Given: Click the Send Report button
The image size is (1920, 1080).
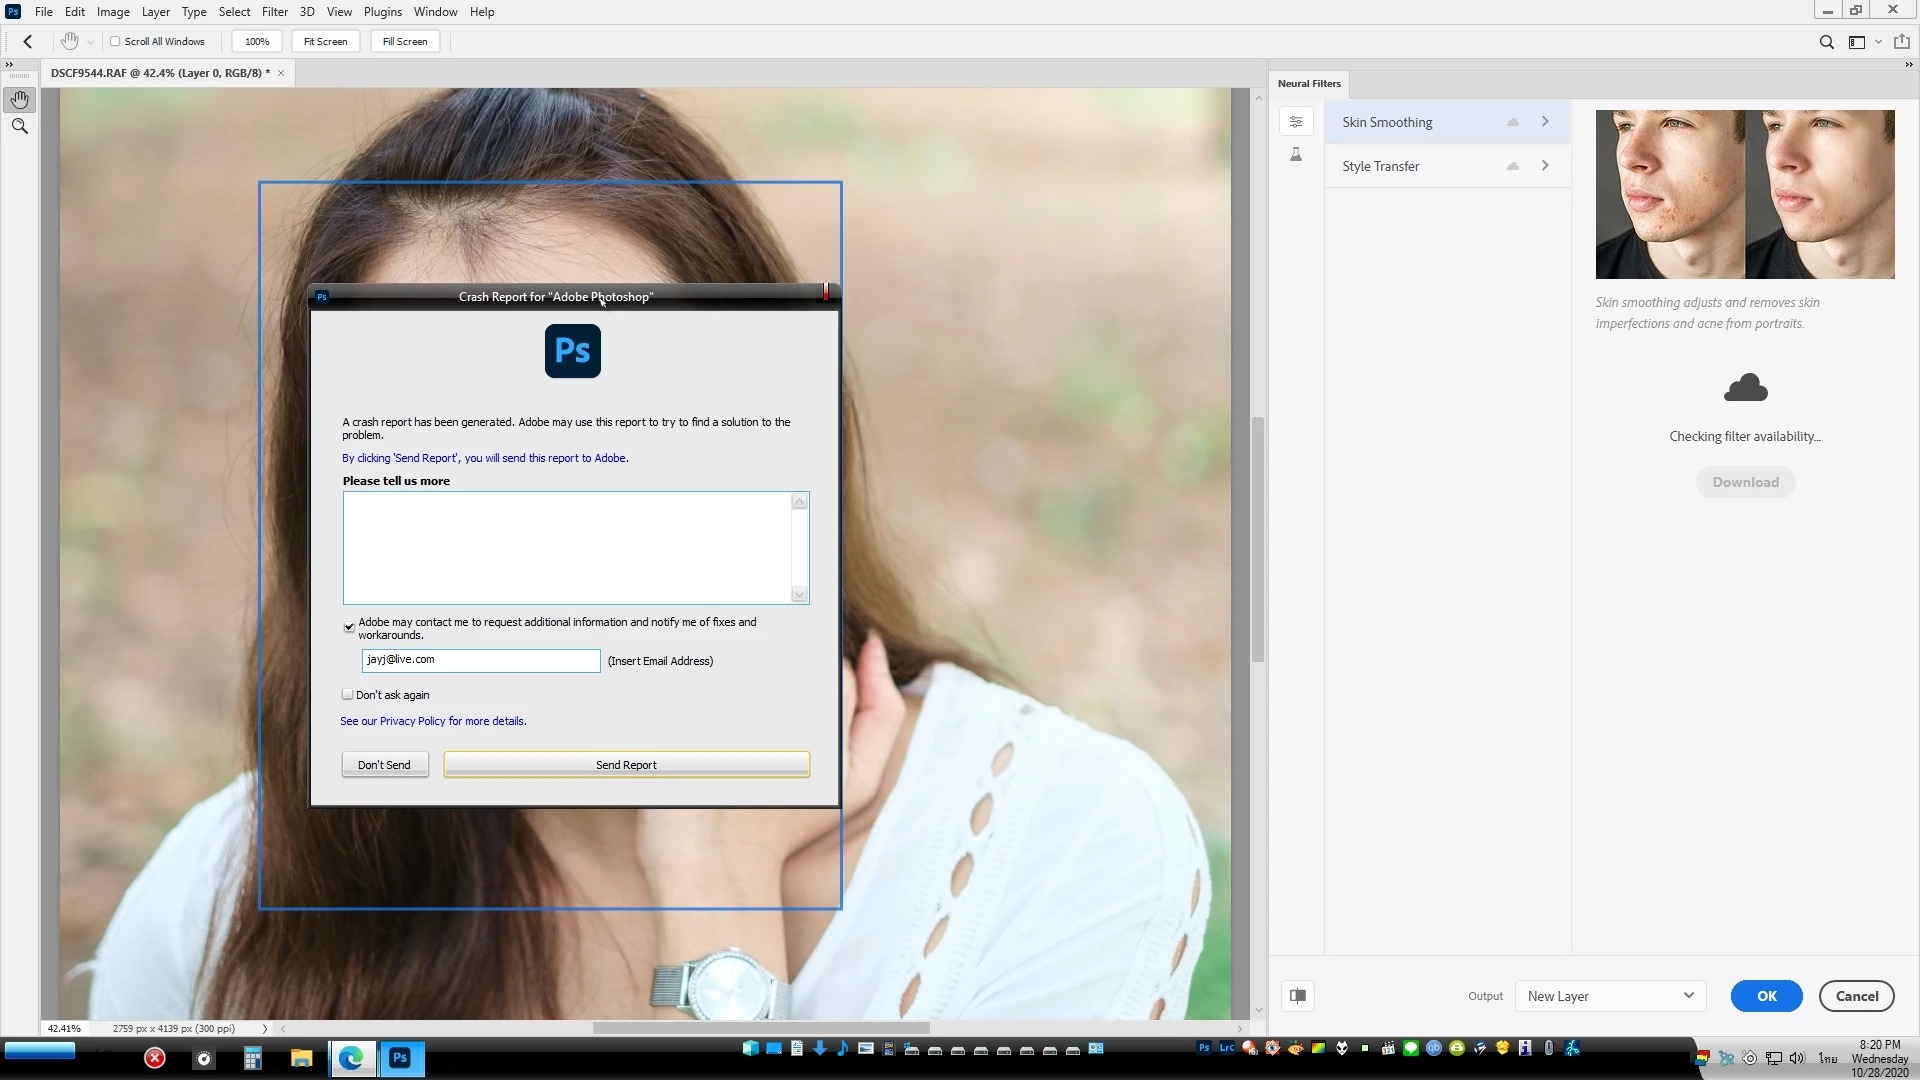Looking at the screenshot, I should pyautogui.click(x=626, y=765).
